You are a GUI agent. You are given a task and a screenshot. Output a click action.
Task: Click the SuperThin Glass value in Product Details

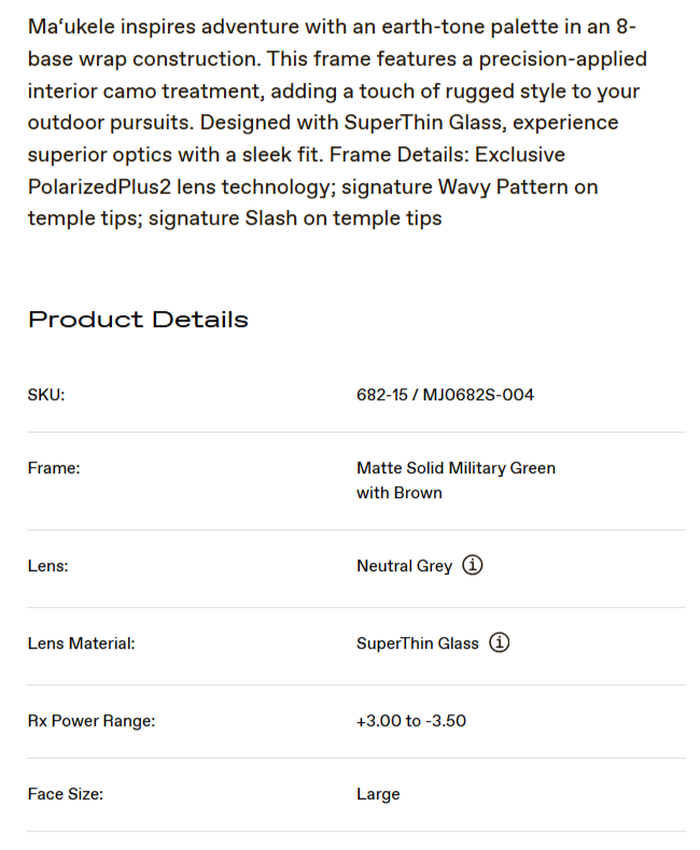pyautogui.click(x=417, y=644)
